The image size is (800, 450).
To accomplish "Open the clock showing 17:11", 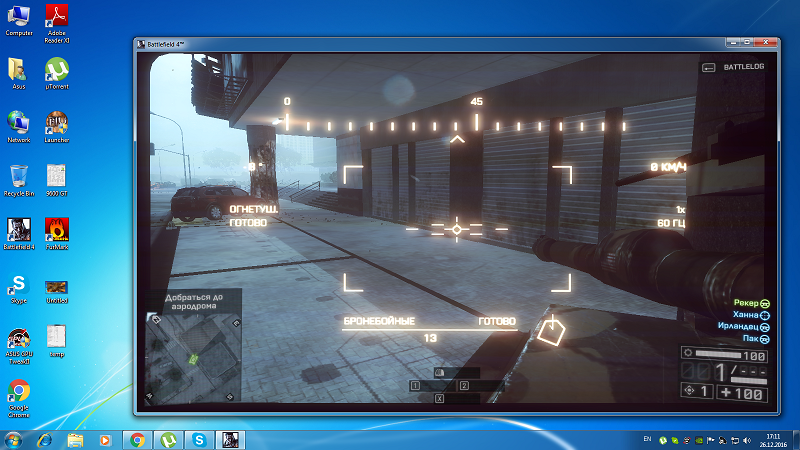I will [x=773, y=440].
